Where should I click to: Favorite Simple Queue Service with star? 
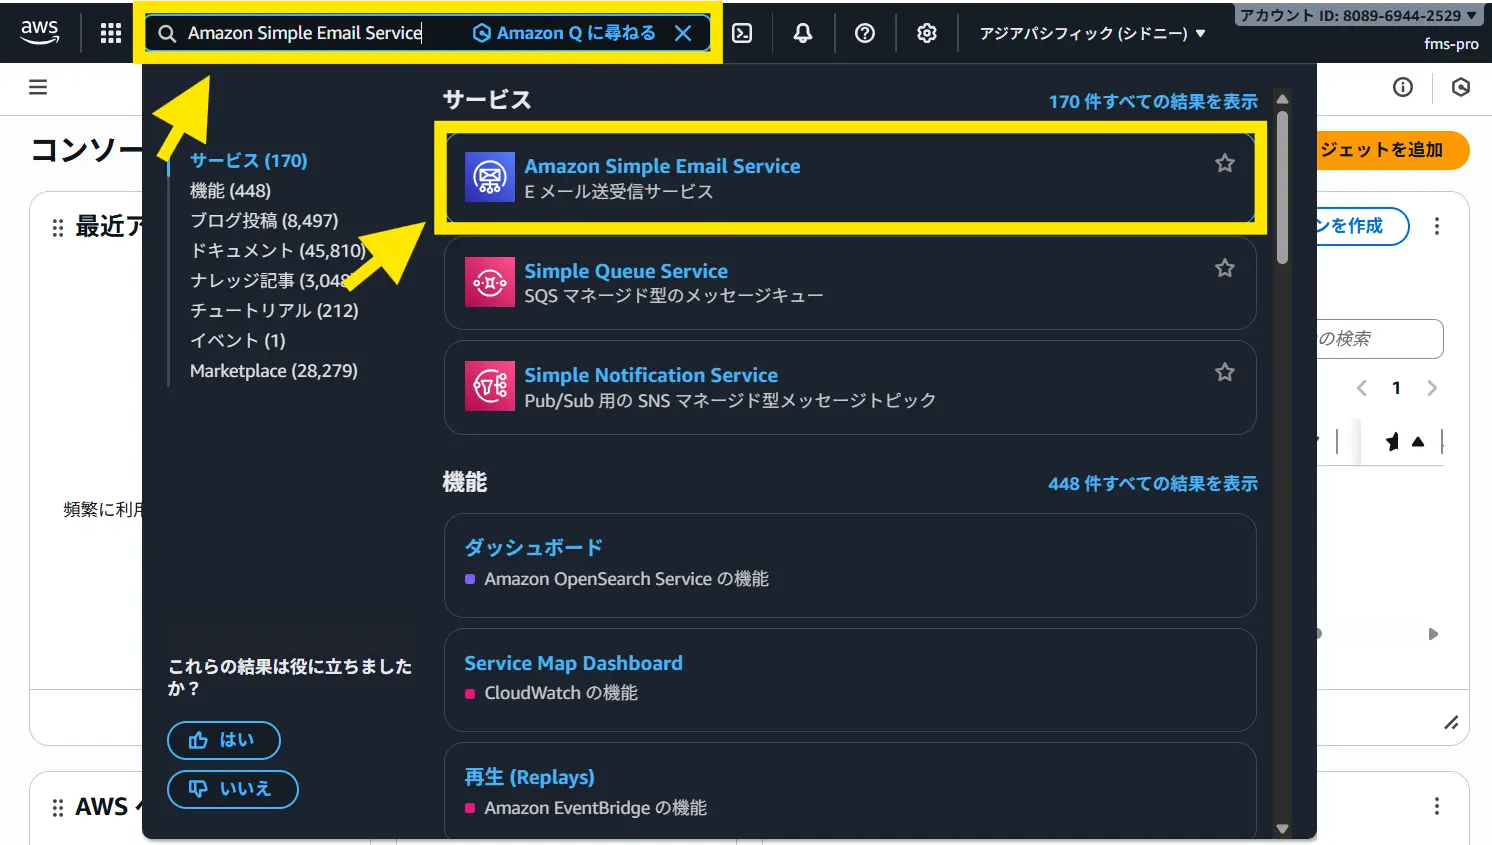point(1224,268)
